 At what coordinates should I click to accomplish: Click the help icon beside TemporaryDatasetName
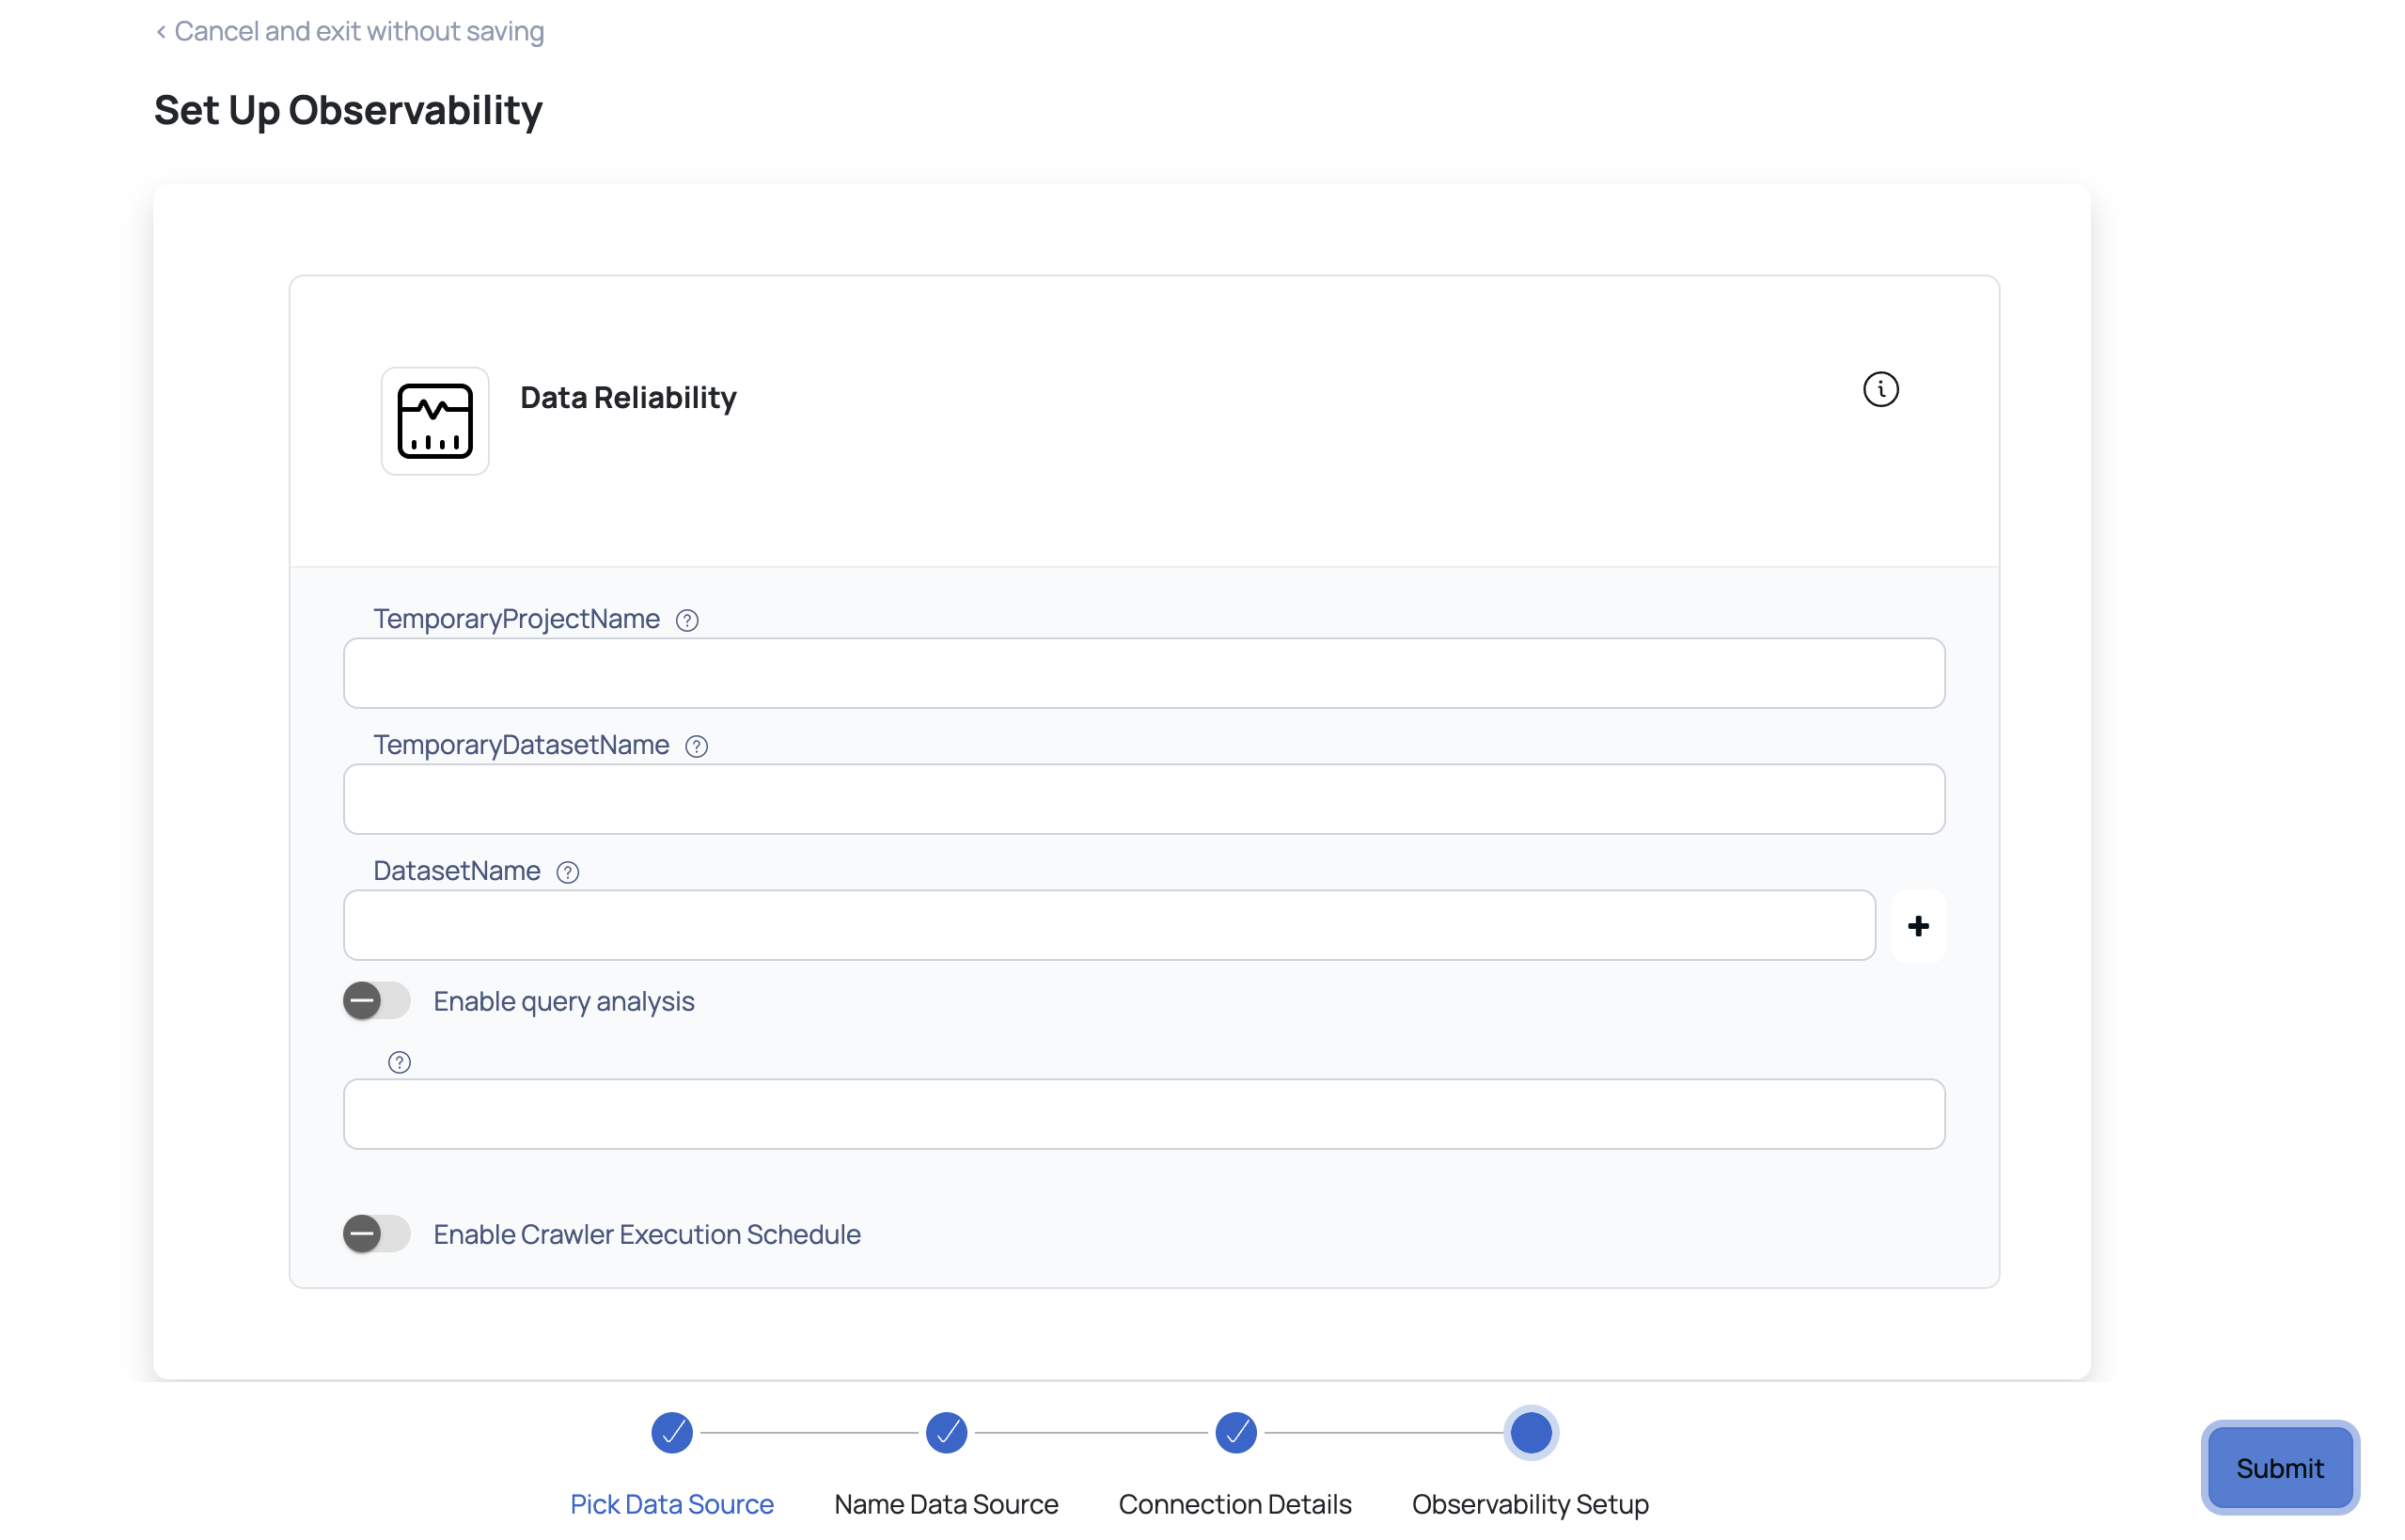coord(695,746)
